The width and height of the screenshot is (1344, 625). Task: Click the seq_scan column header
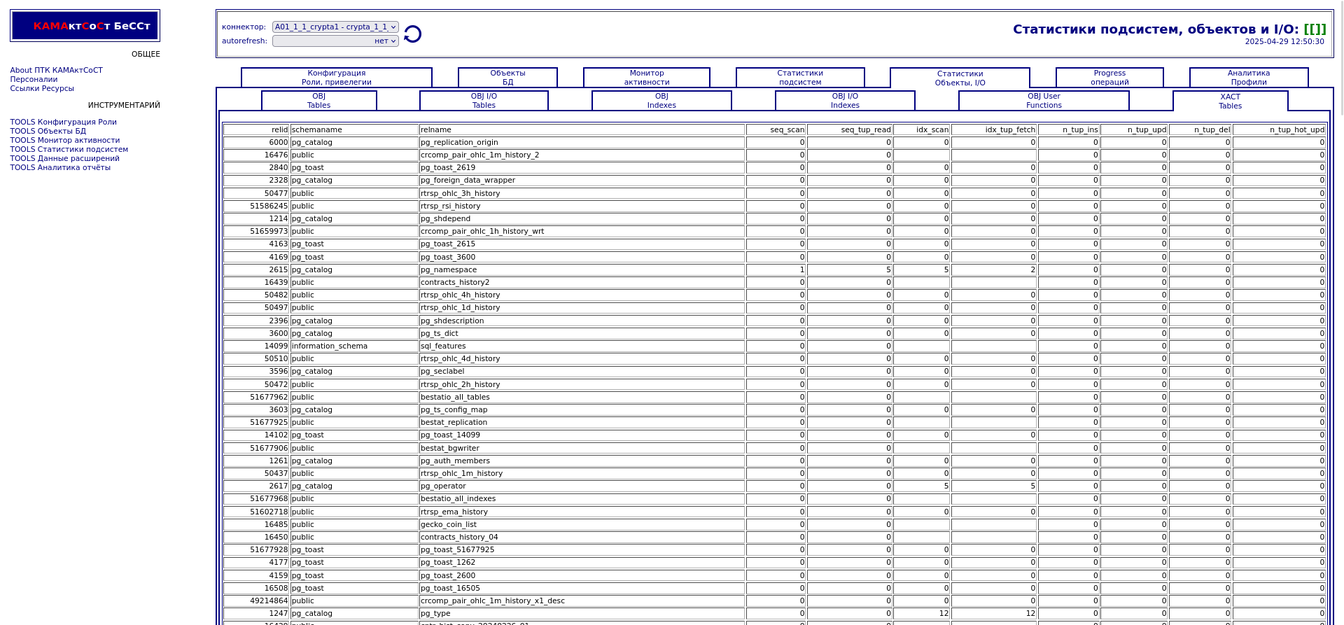(776, 130)
